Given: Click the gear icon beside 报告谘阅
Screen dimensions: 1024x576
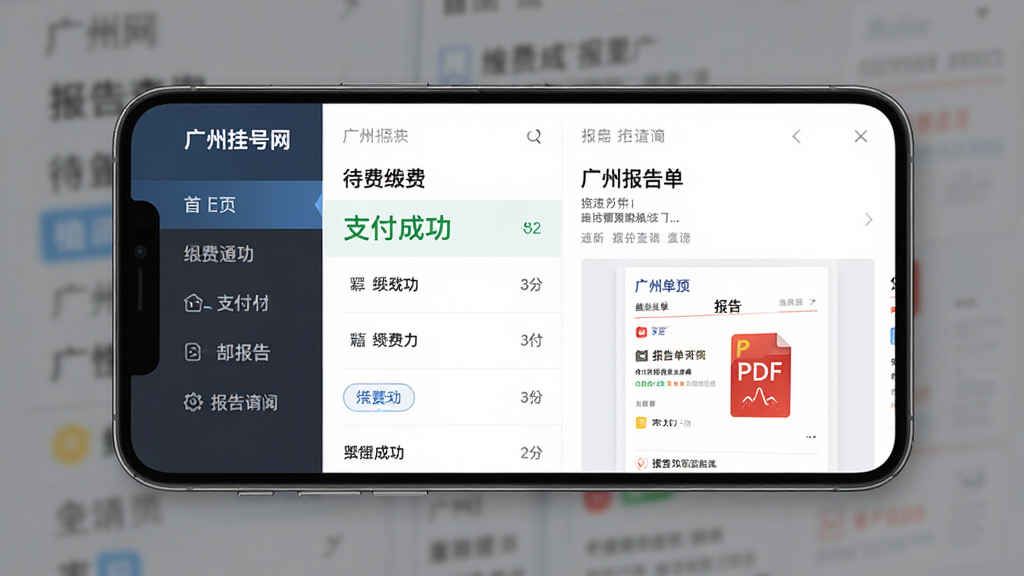Looking at the screenshot, I should click(x=193, y=402).
